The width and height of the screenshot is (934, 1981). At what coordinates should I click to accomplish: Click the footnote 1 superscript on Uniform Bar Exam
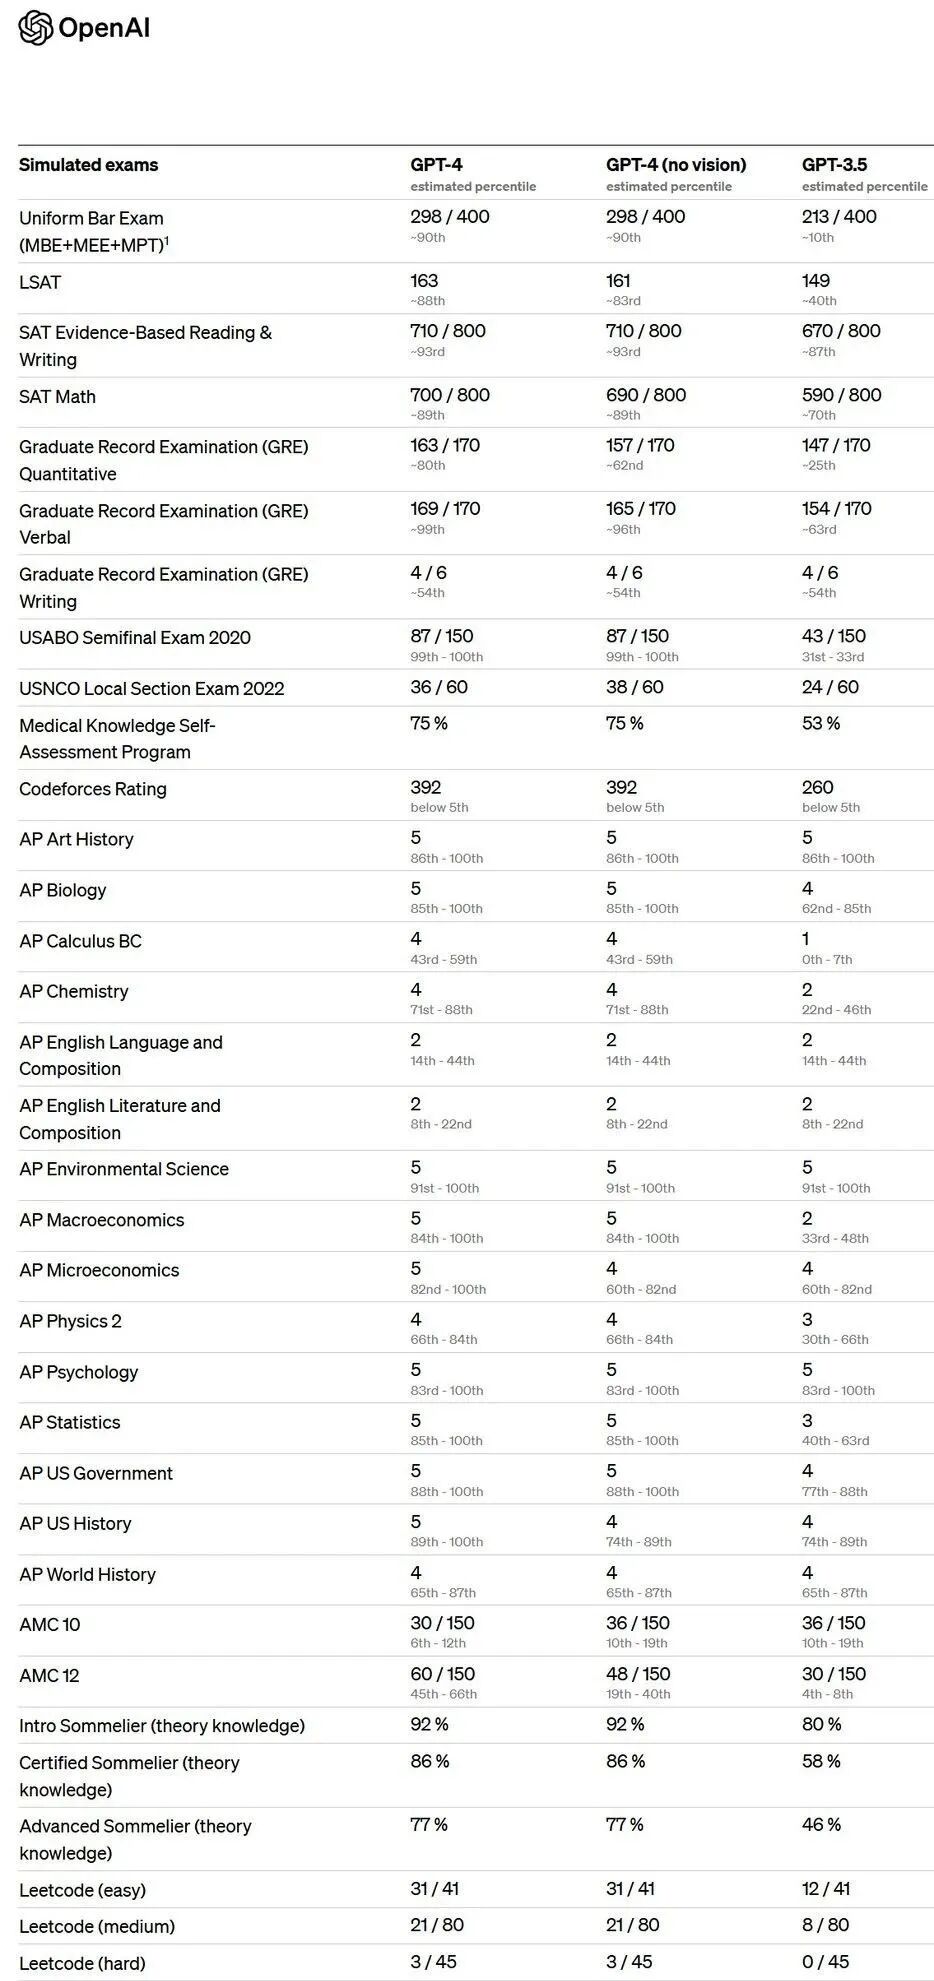[x=167, y=240]
